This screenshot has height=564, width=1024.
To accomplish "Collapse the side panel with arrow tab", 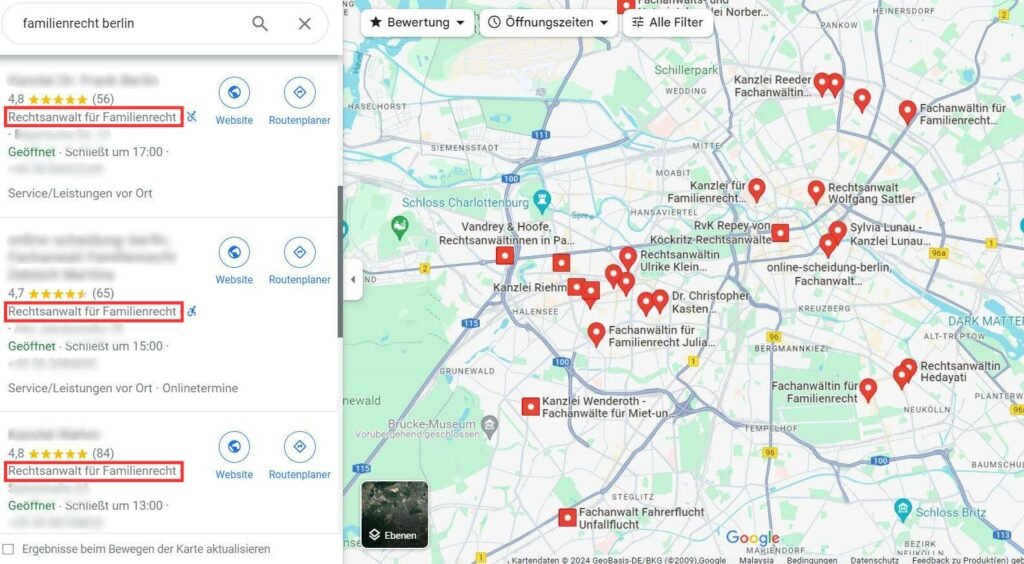I will coord(353,279).
